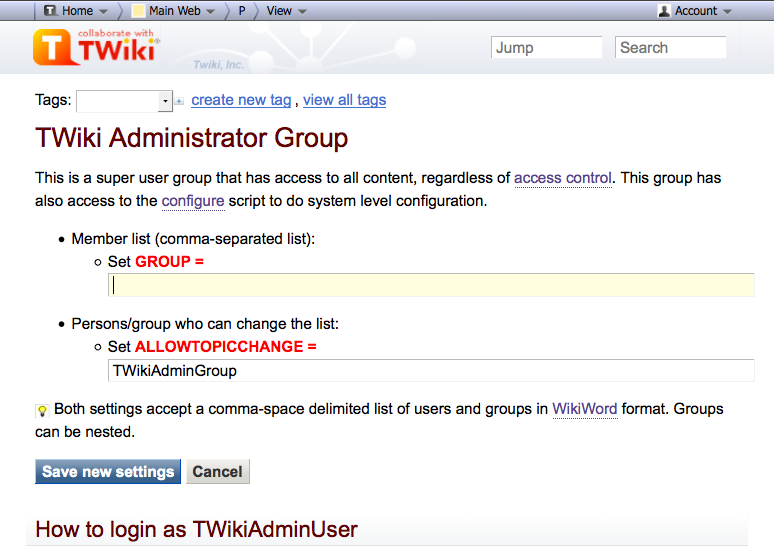The height and width of the screenshot is (557, 774).
Task: Open the View menu in breadcrumb bar
Action: (286, 11)
